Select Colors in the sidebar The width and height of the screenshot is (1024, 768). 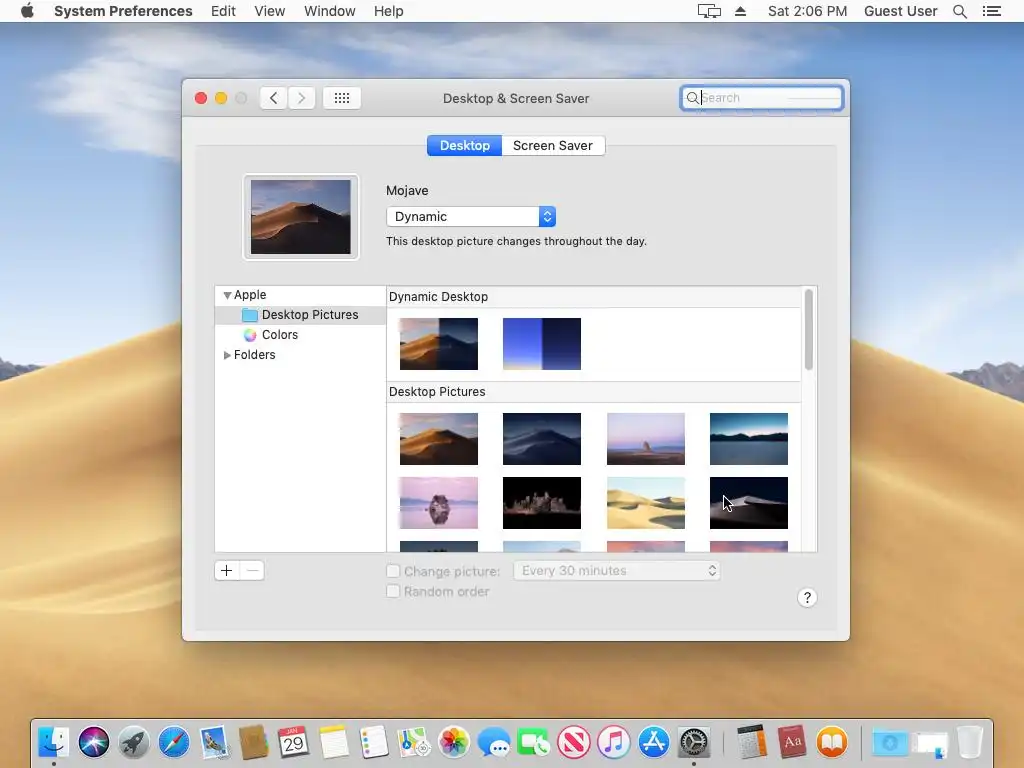click(x=280, y=334)
